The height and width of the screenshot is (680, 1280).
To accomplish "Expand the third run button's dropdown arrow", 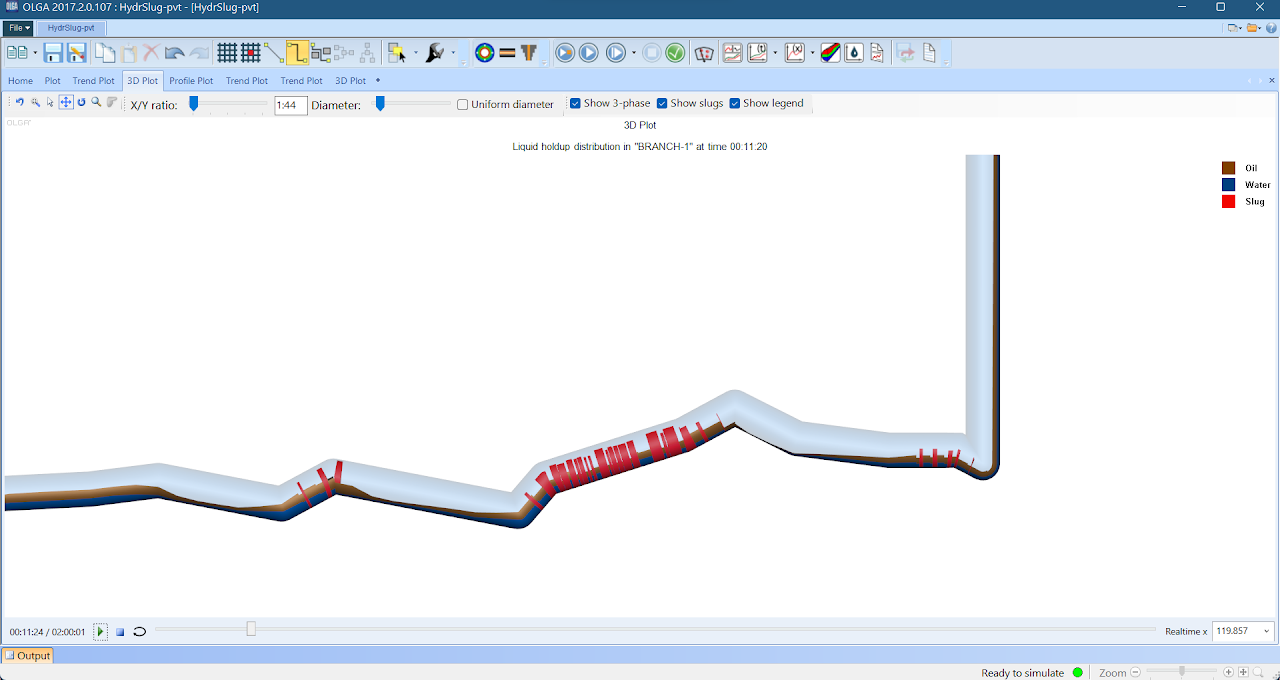I will [634, 53].
